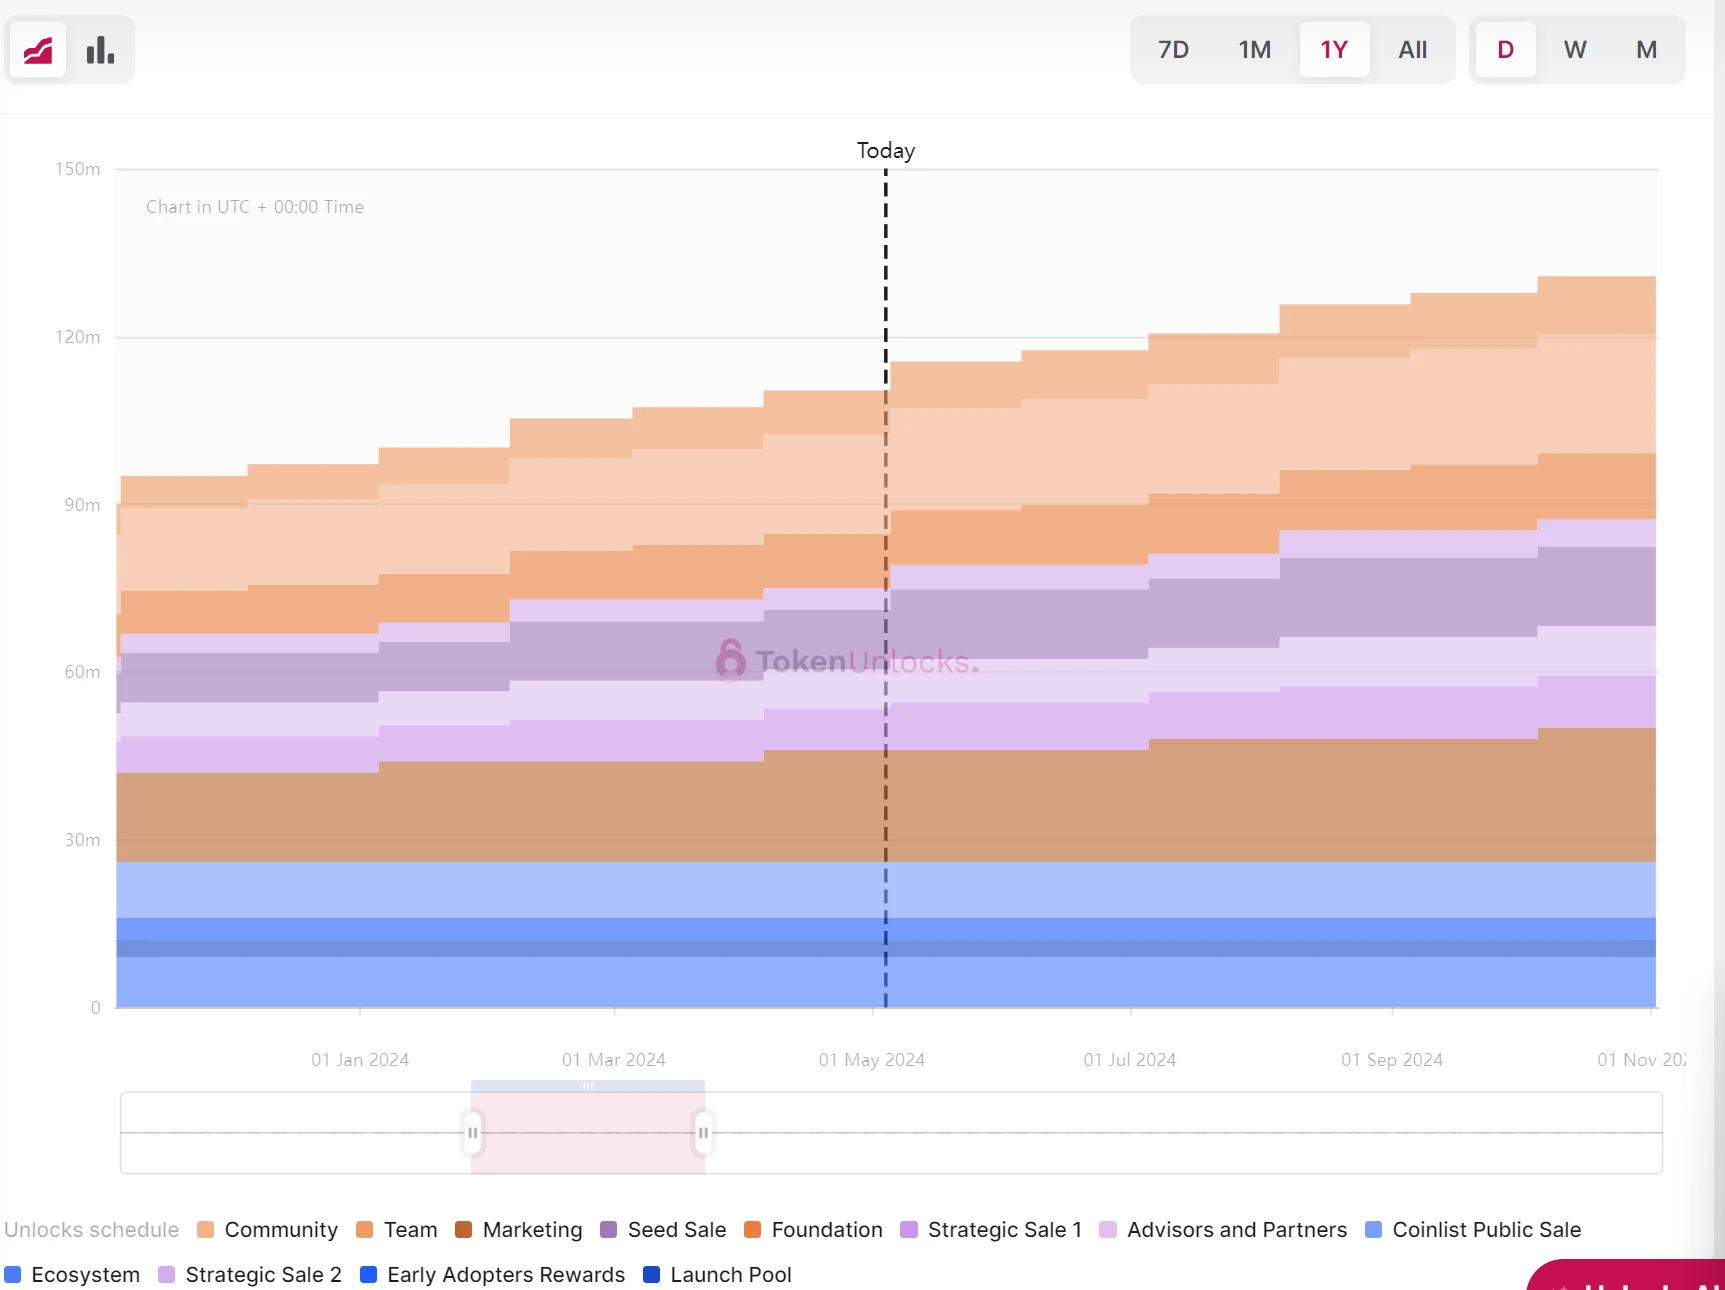Choose the 1Y time range

[x=1334, y=50]
